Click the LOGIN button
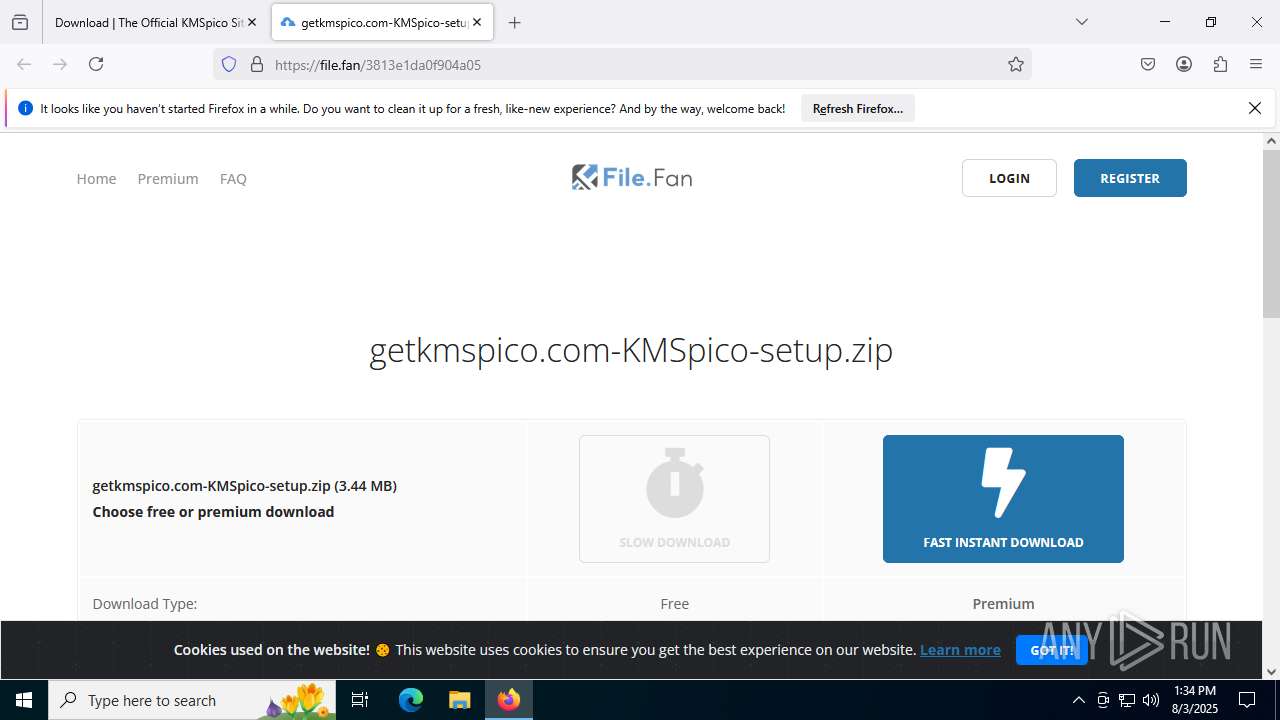Screen dimensions: 1280x720 point(1009,178)
